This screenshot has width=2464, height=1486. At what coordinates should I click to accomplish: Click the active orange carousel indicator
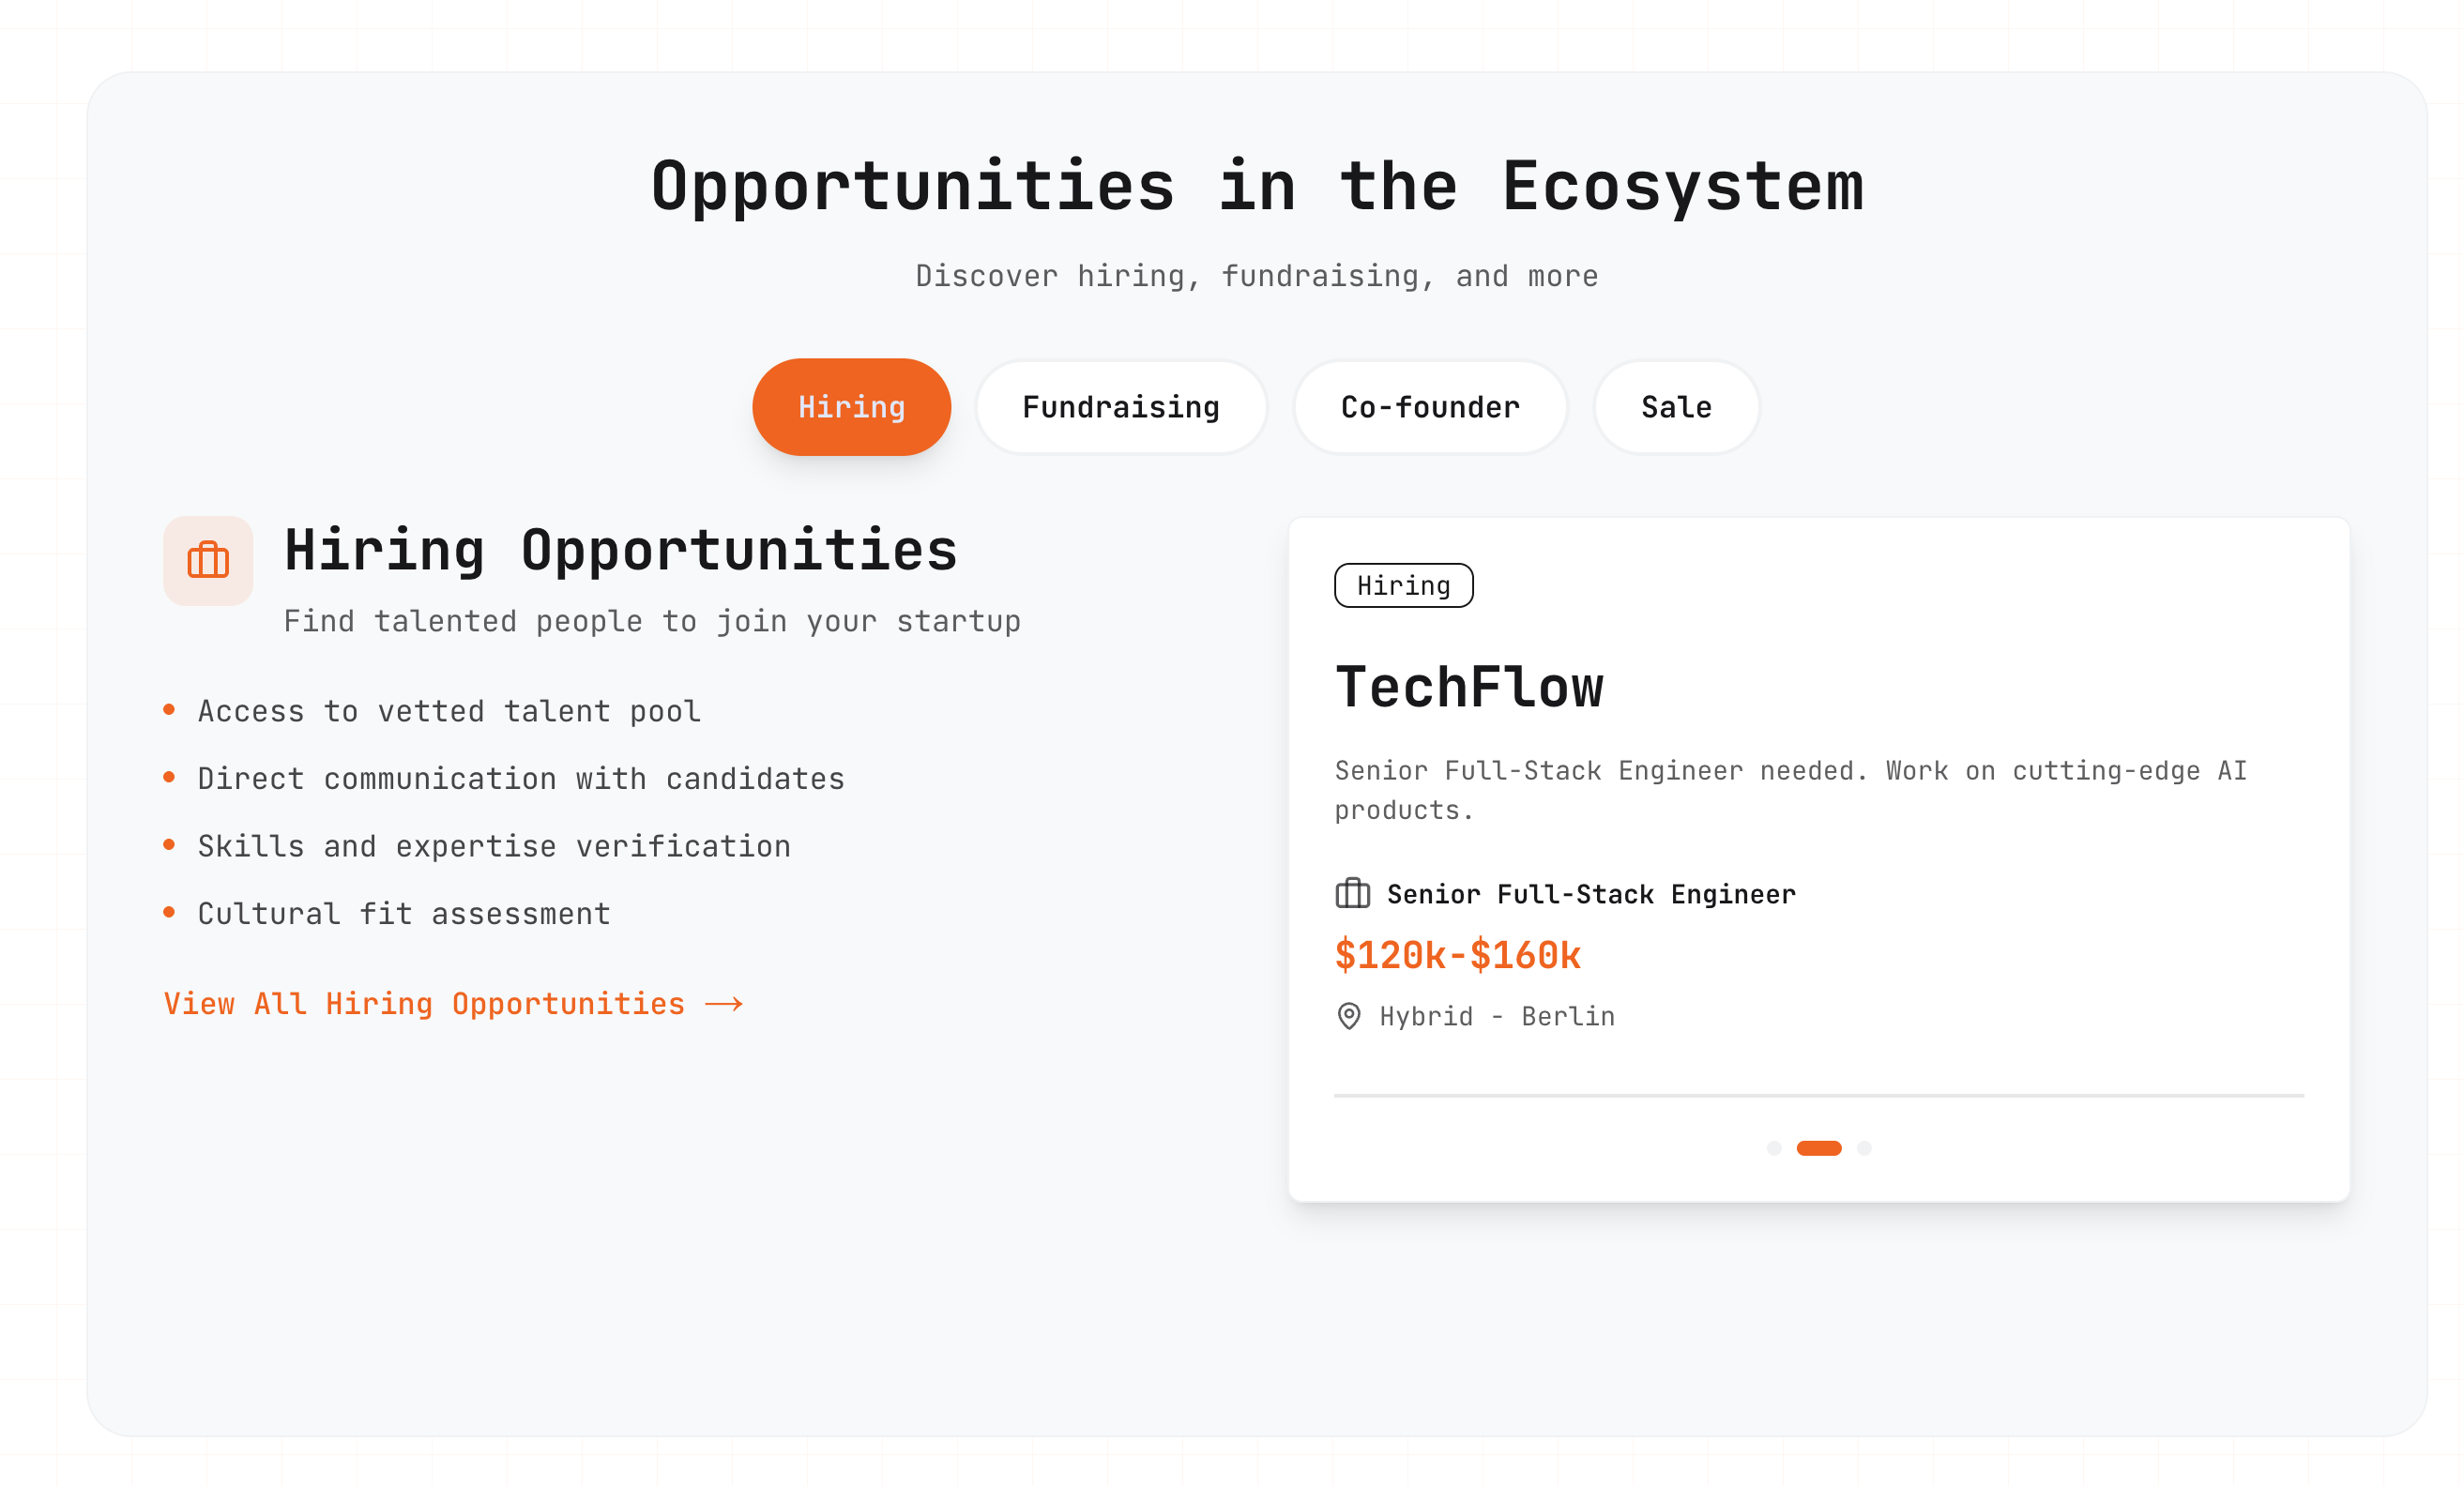(1820, 1148)
